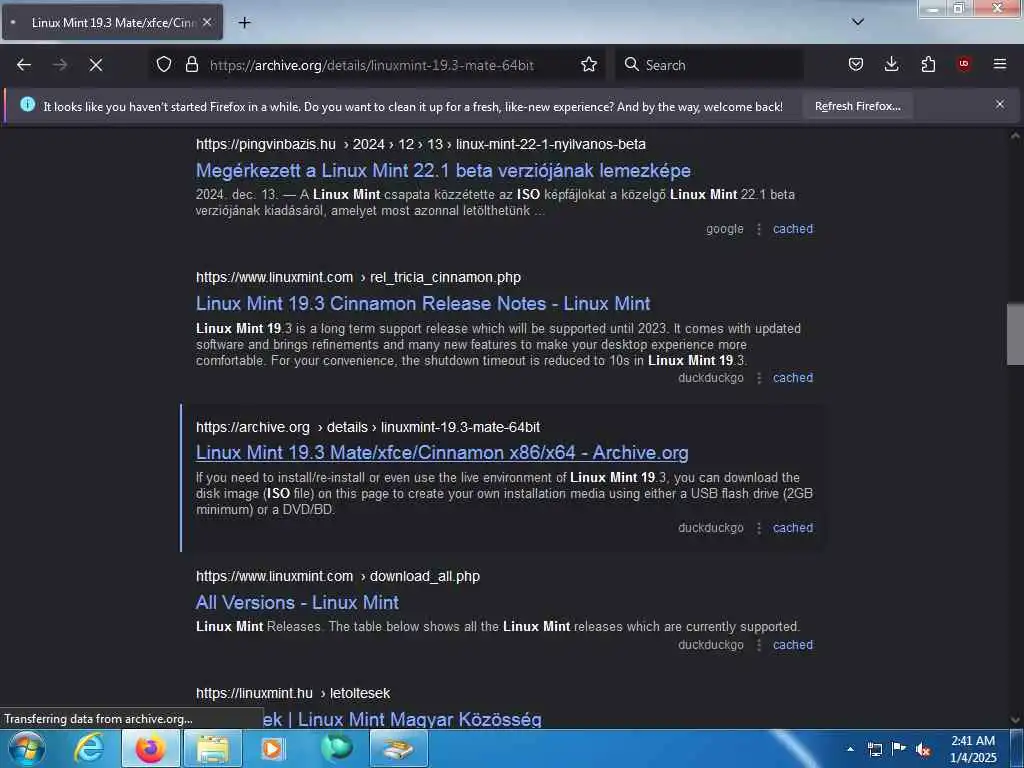Screen dimensions: 1024x768
Task: Open the uBlock Origin extension icon
Action: point(964,64)
